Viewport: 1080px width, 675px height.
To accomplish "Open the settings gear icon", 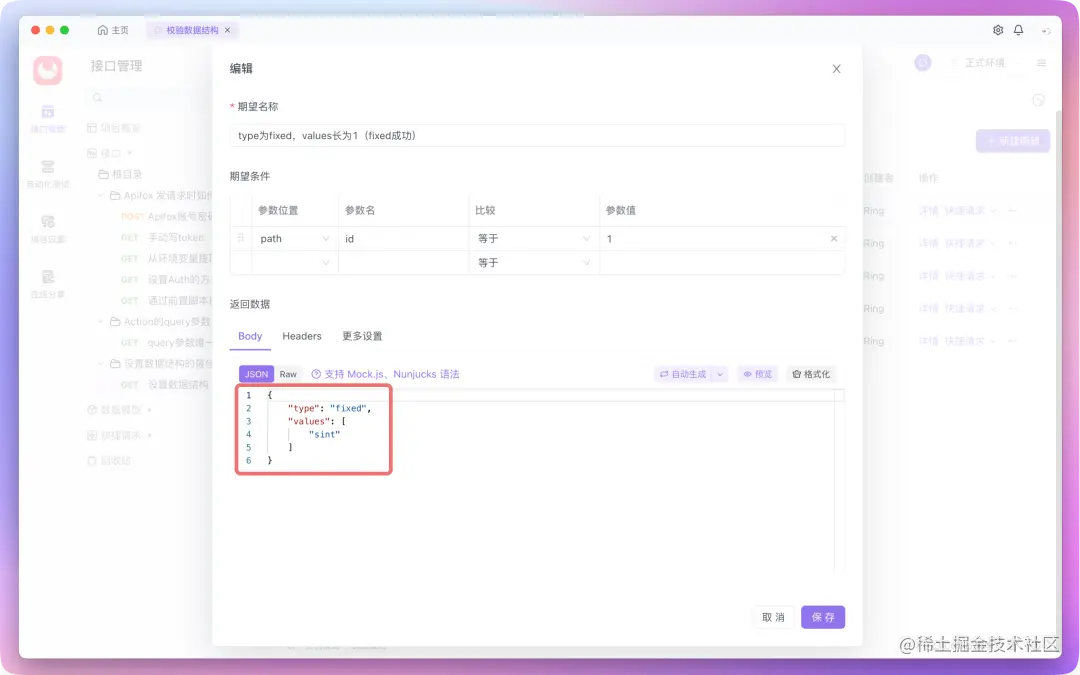I will point(997,30).
